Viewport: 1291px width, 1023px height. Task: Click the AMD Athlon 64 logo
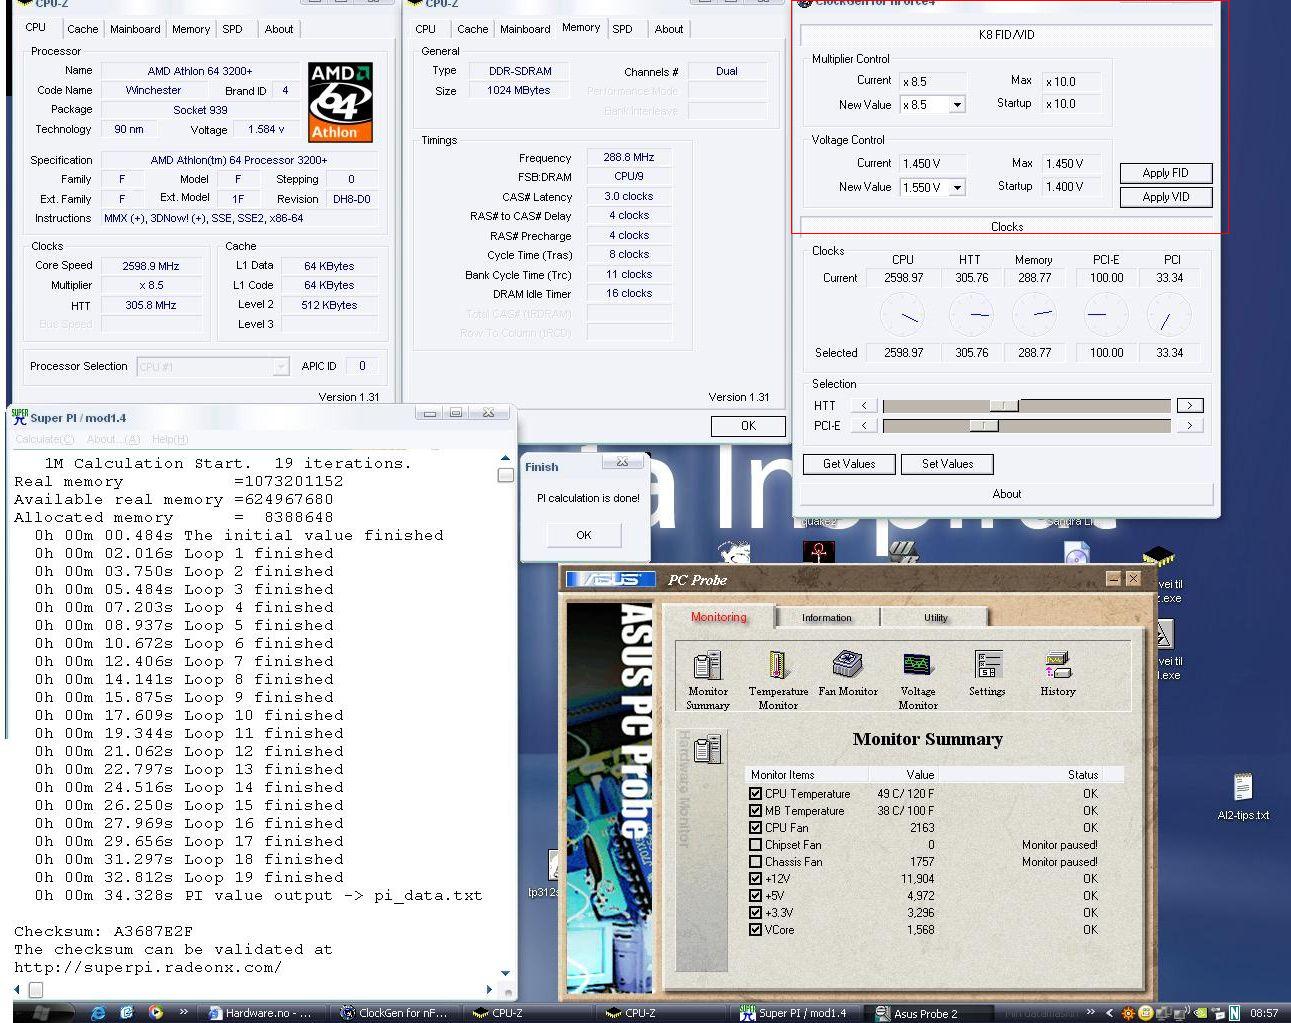[340, 102]
